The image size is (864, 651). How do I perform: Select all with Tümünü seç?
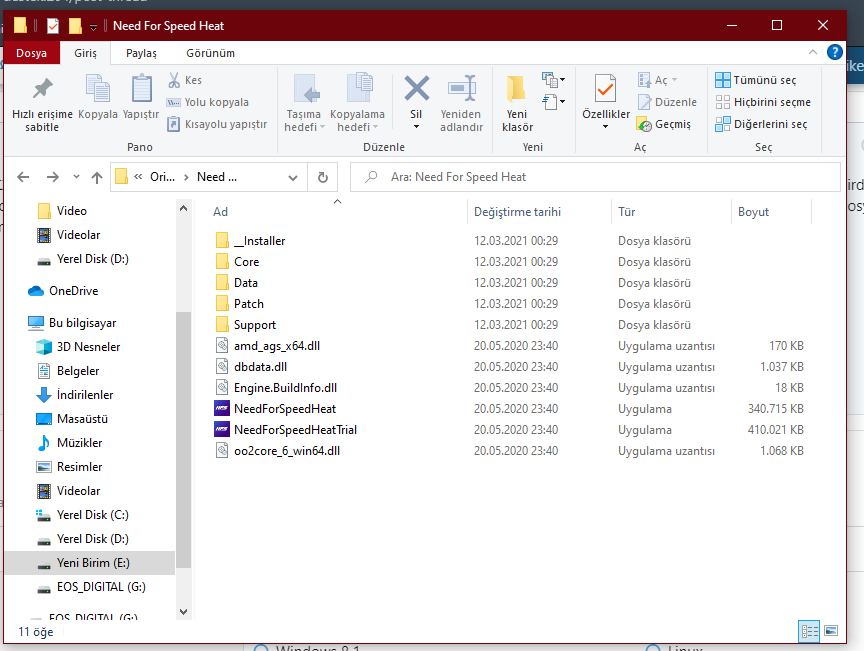(755, 80)
